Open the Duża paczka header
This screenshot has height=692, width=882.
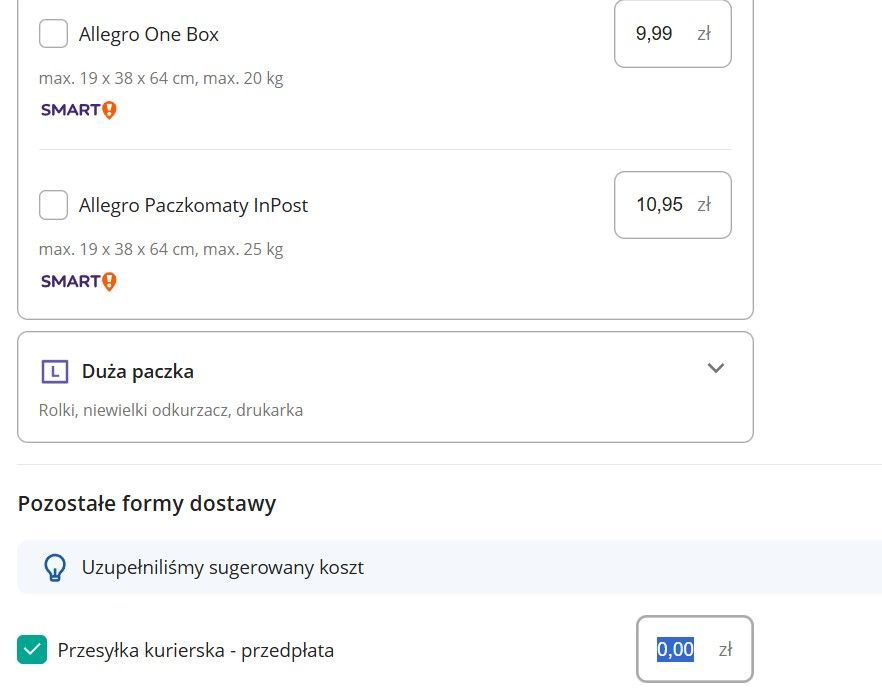pos(138,372)
